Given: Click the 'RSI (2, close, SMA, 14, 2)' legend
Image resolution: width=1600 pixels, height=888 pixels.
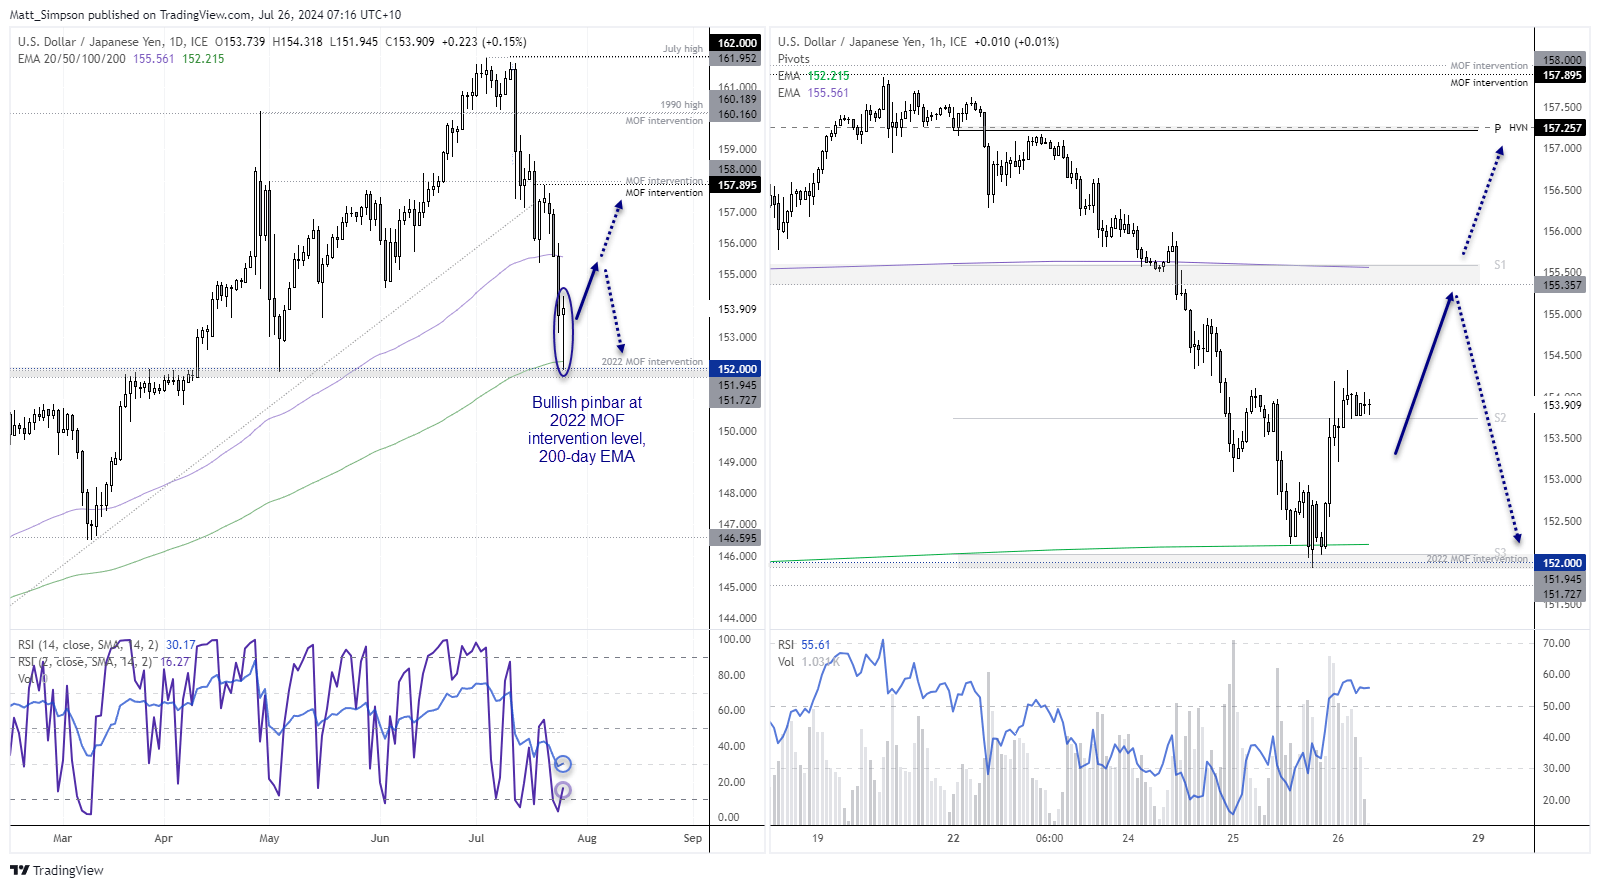Looking at the screenshot, I should pos(86,662).
